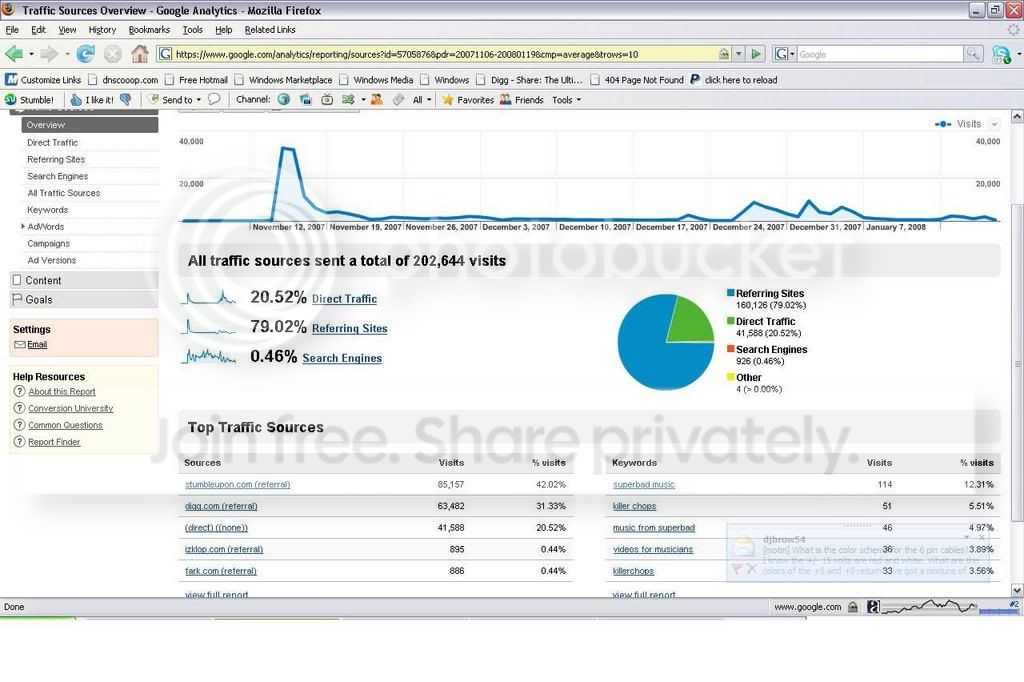Open the superbad music keyword
The height and width of the screenshot is (682, 1024).
tap(643, 485)
